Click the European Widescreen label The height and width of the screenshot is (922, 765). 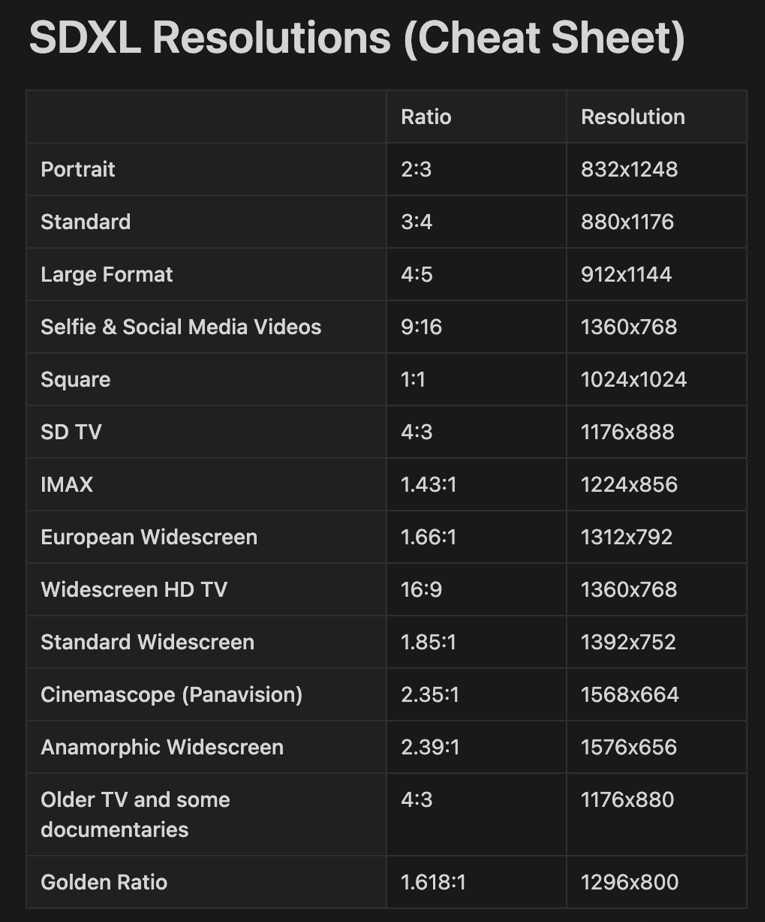149,537
